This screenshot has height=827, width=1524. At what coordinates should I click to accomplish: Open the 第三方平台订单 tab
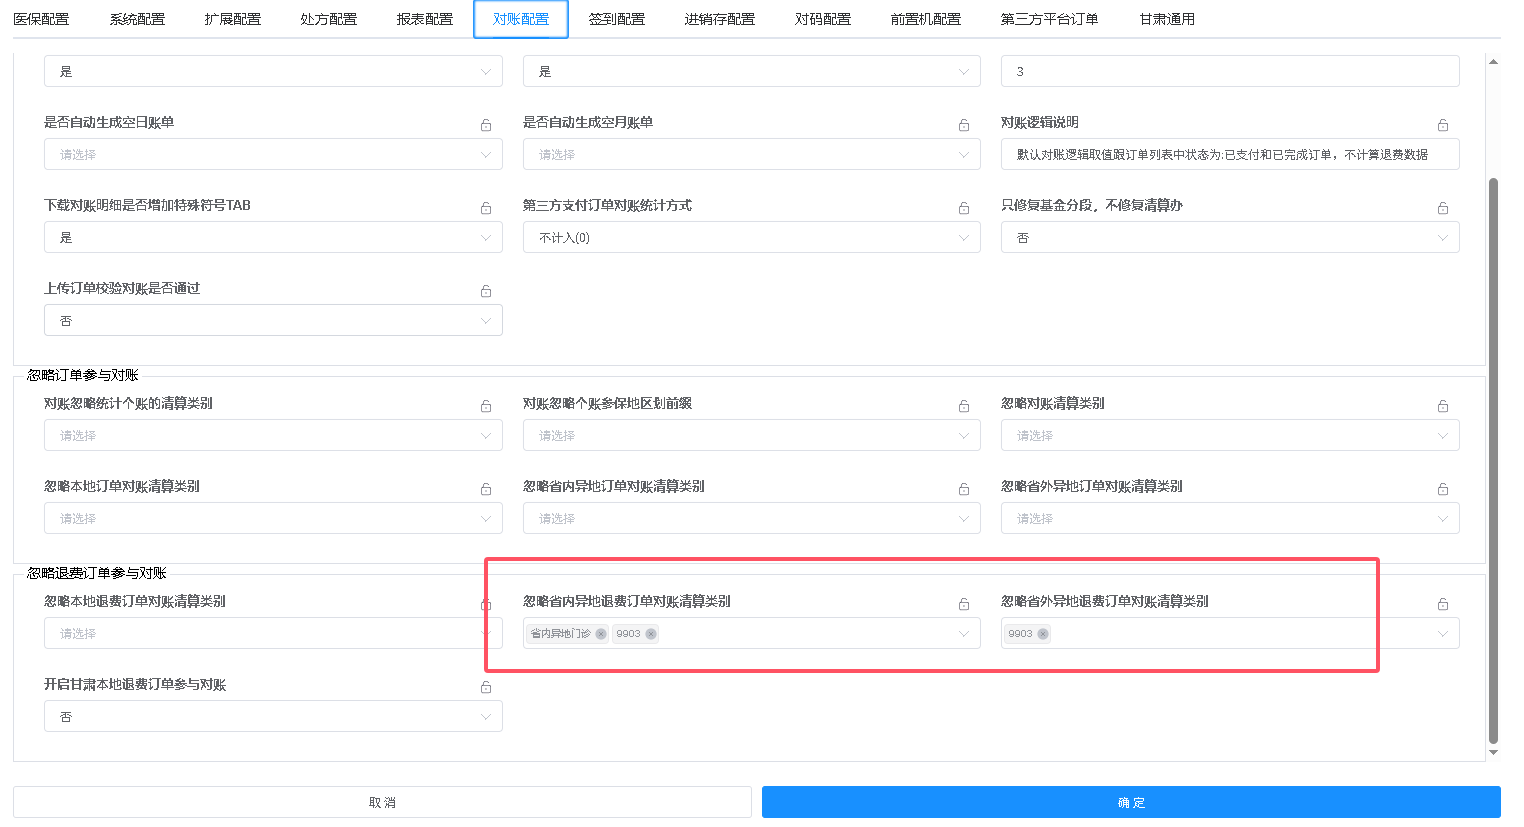pyautogui.click(x=1049, y=19)
